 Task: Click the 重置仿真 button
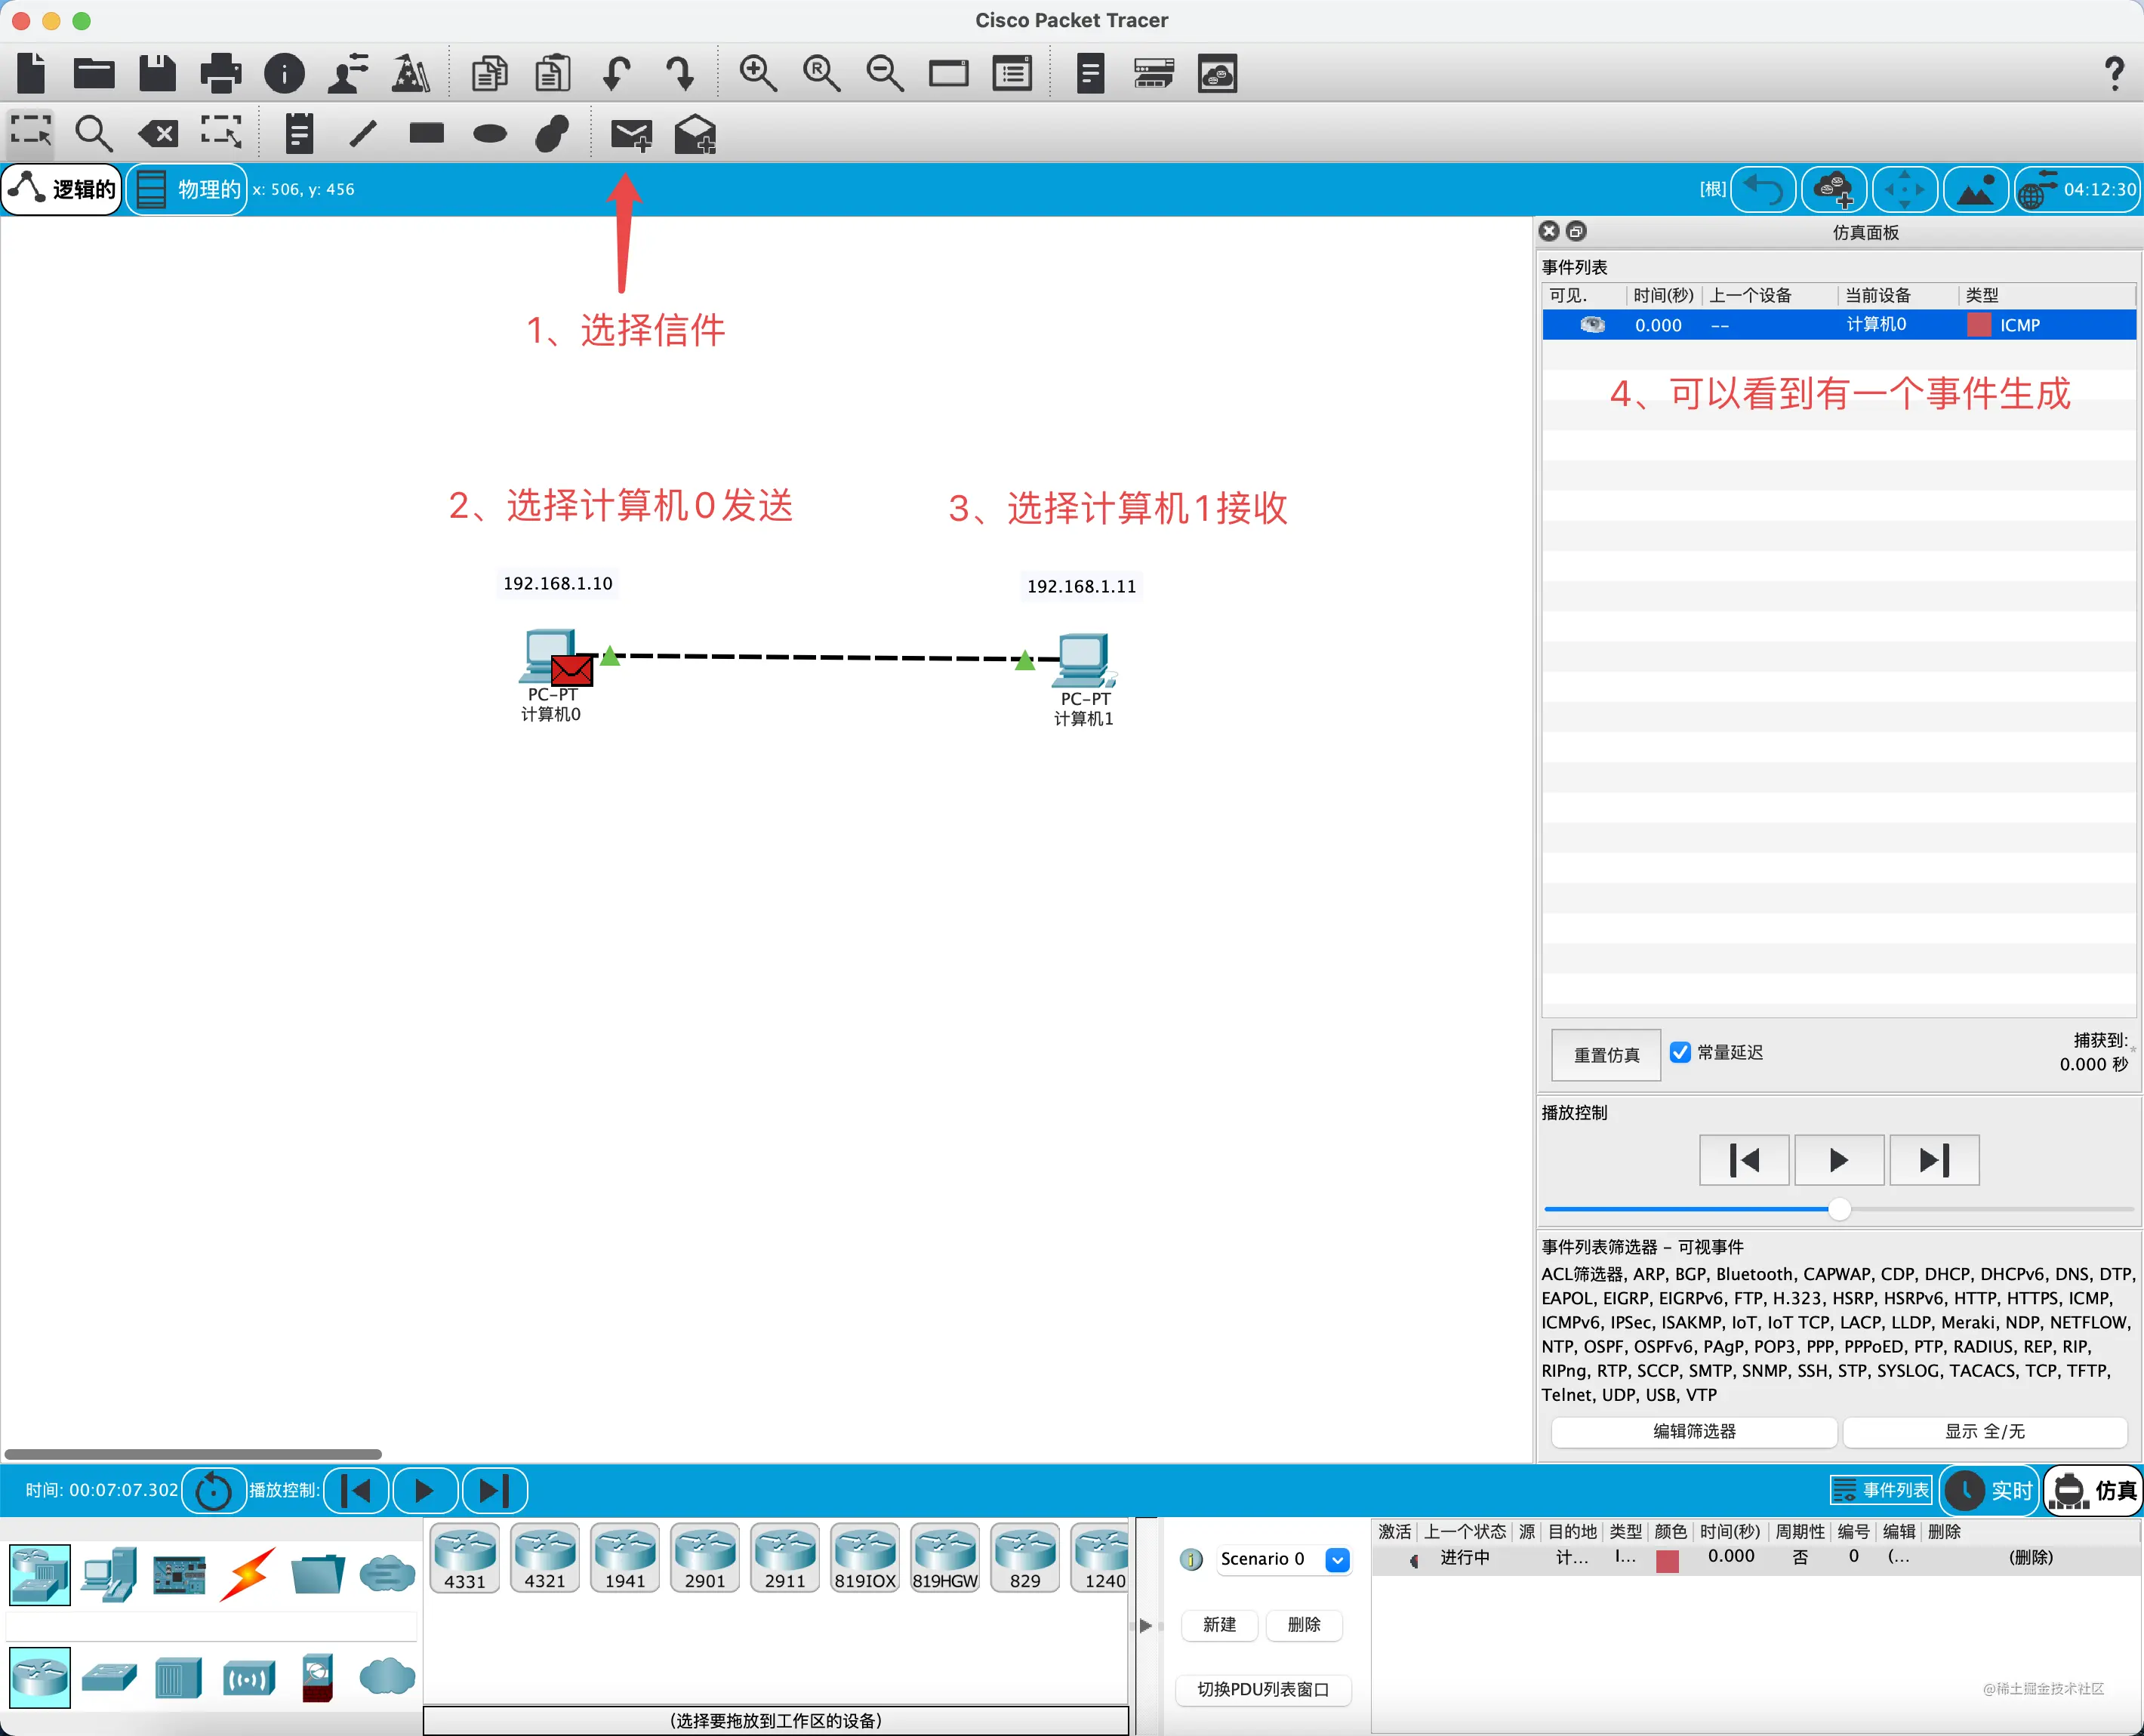click(x=1606, y=1055)
